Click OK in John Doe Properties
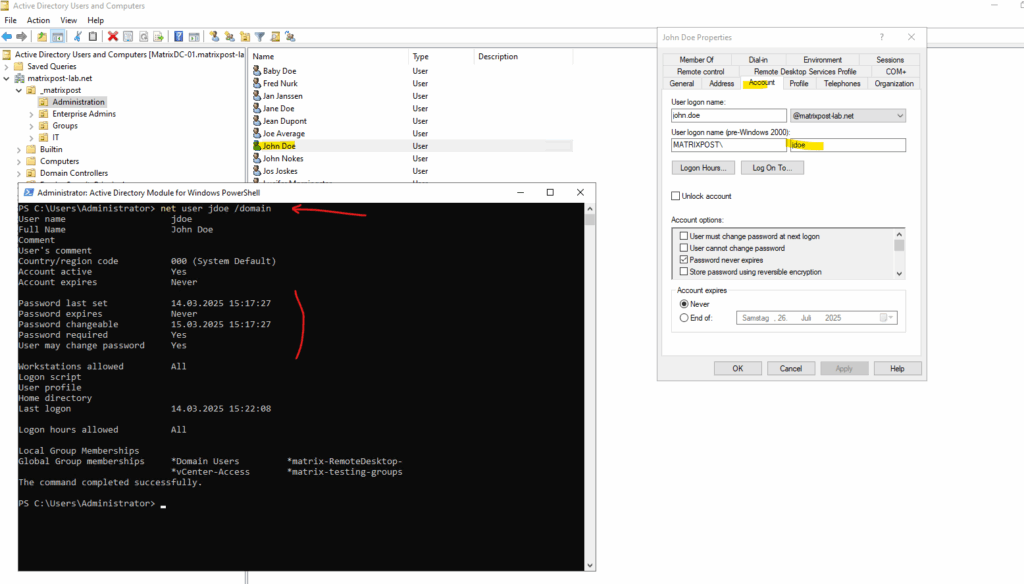Image resolution: width=1024 pixels, height=584 pixels. point(738,368)
